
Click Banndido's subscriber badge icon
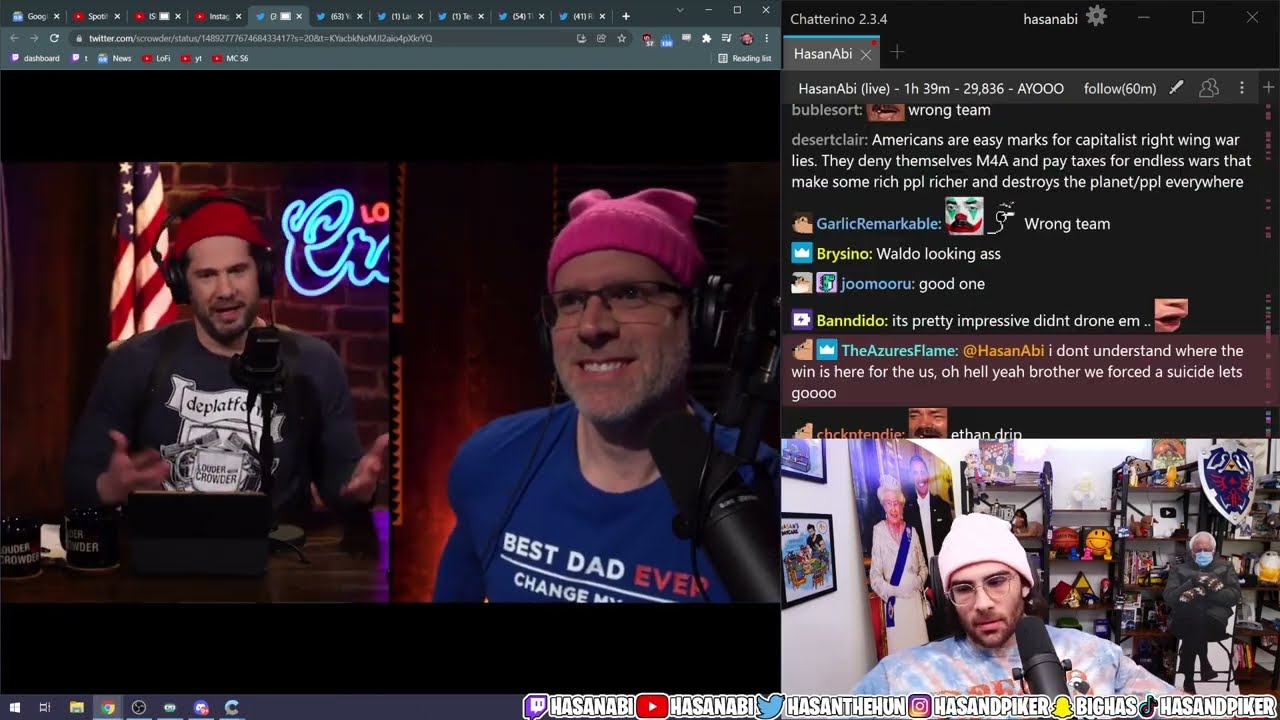pos(802,320)
